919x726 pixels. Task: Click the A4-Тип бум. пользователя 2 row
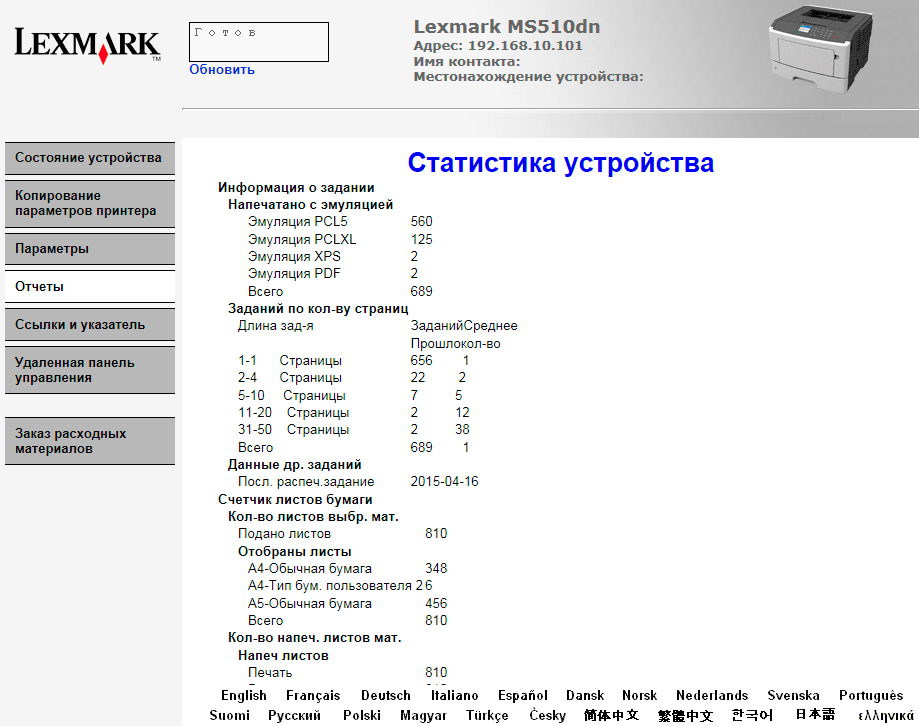(340, 585)
